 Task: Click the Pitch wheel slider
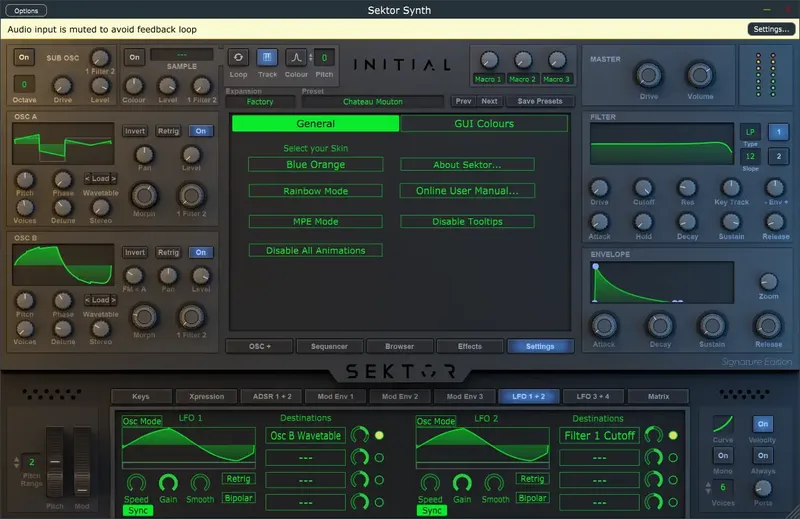55,462
